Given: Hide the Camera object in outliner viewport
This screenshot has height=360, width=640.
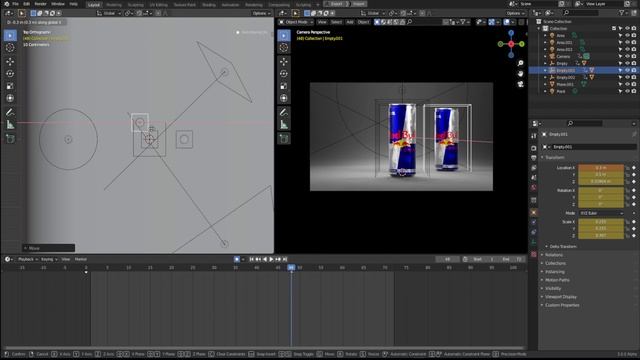Looking at the screenshot, I should click(x=627, y=56).
